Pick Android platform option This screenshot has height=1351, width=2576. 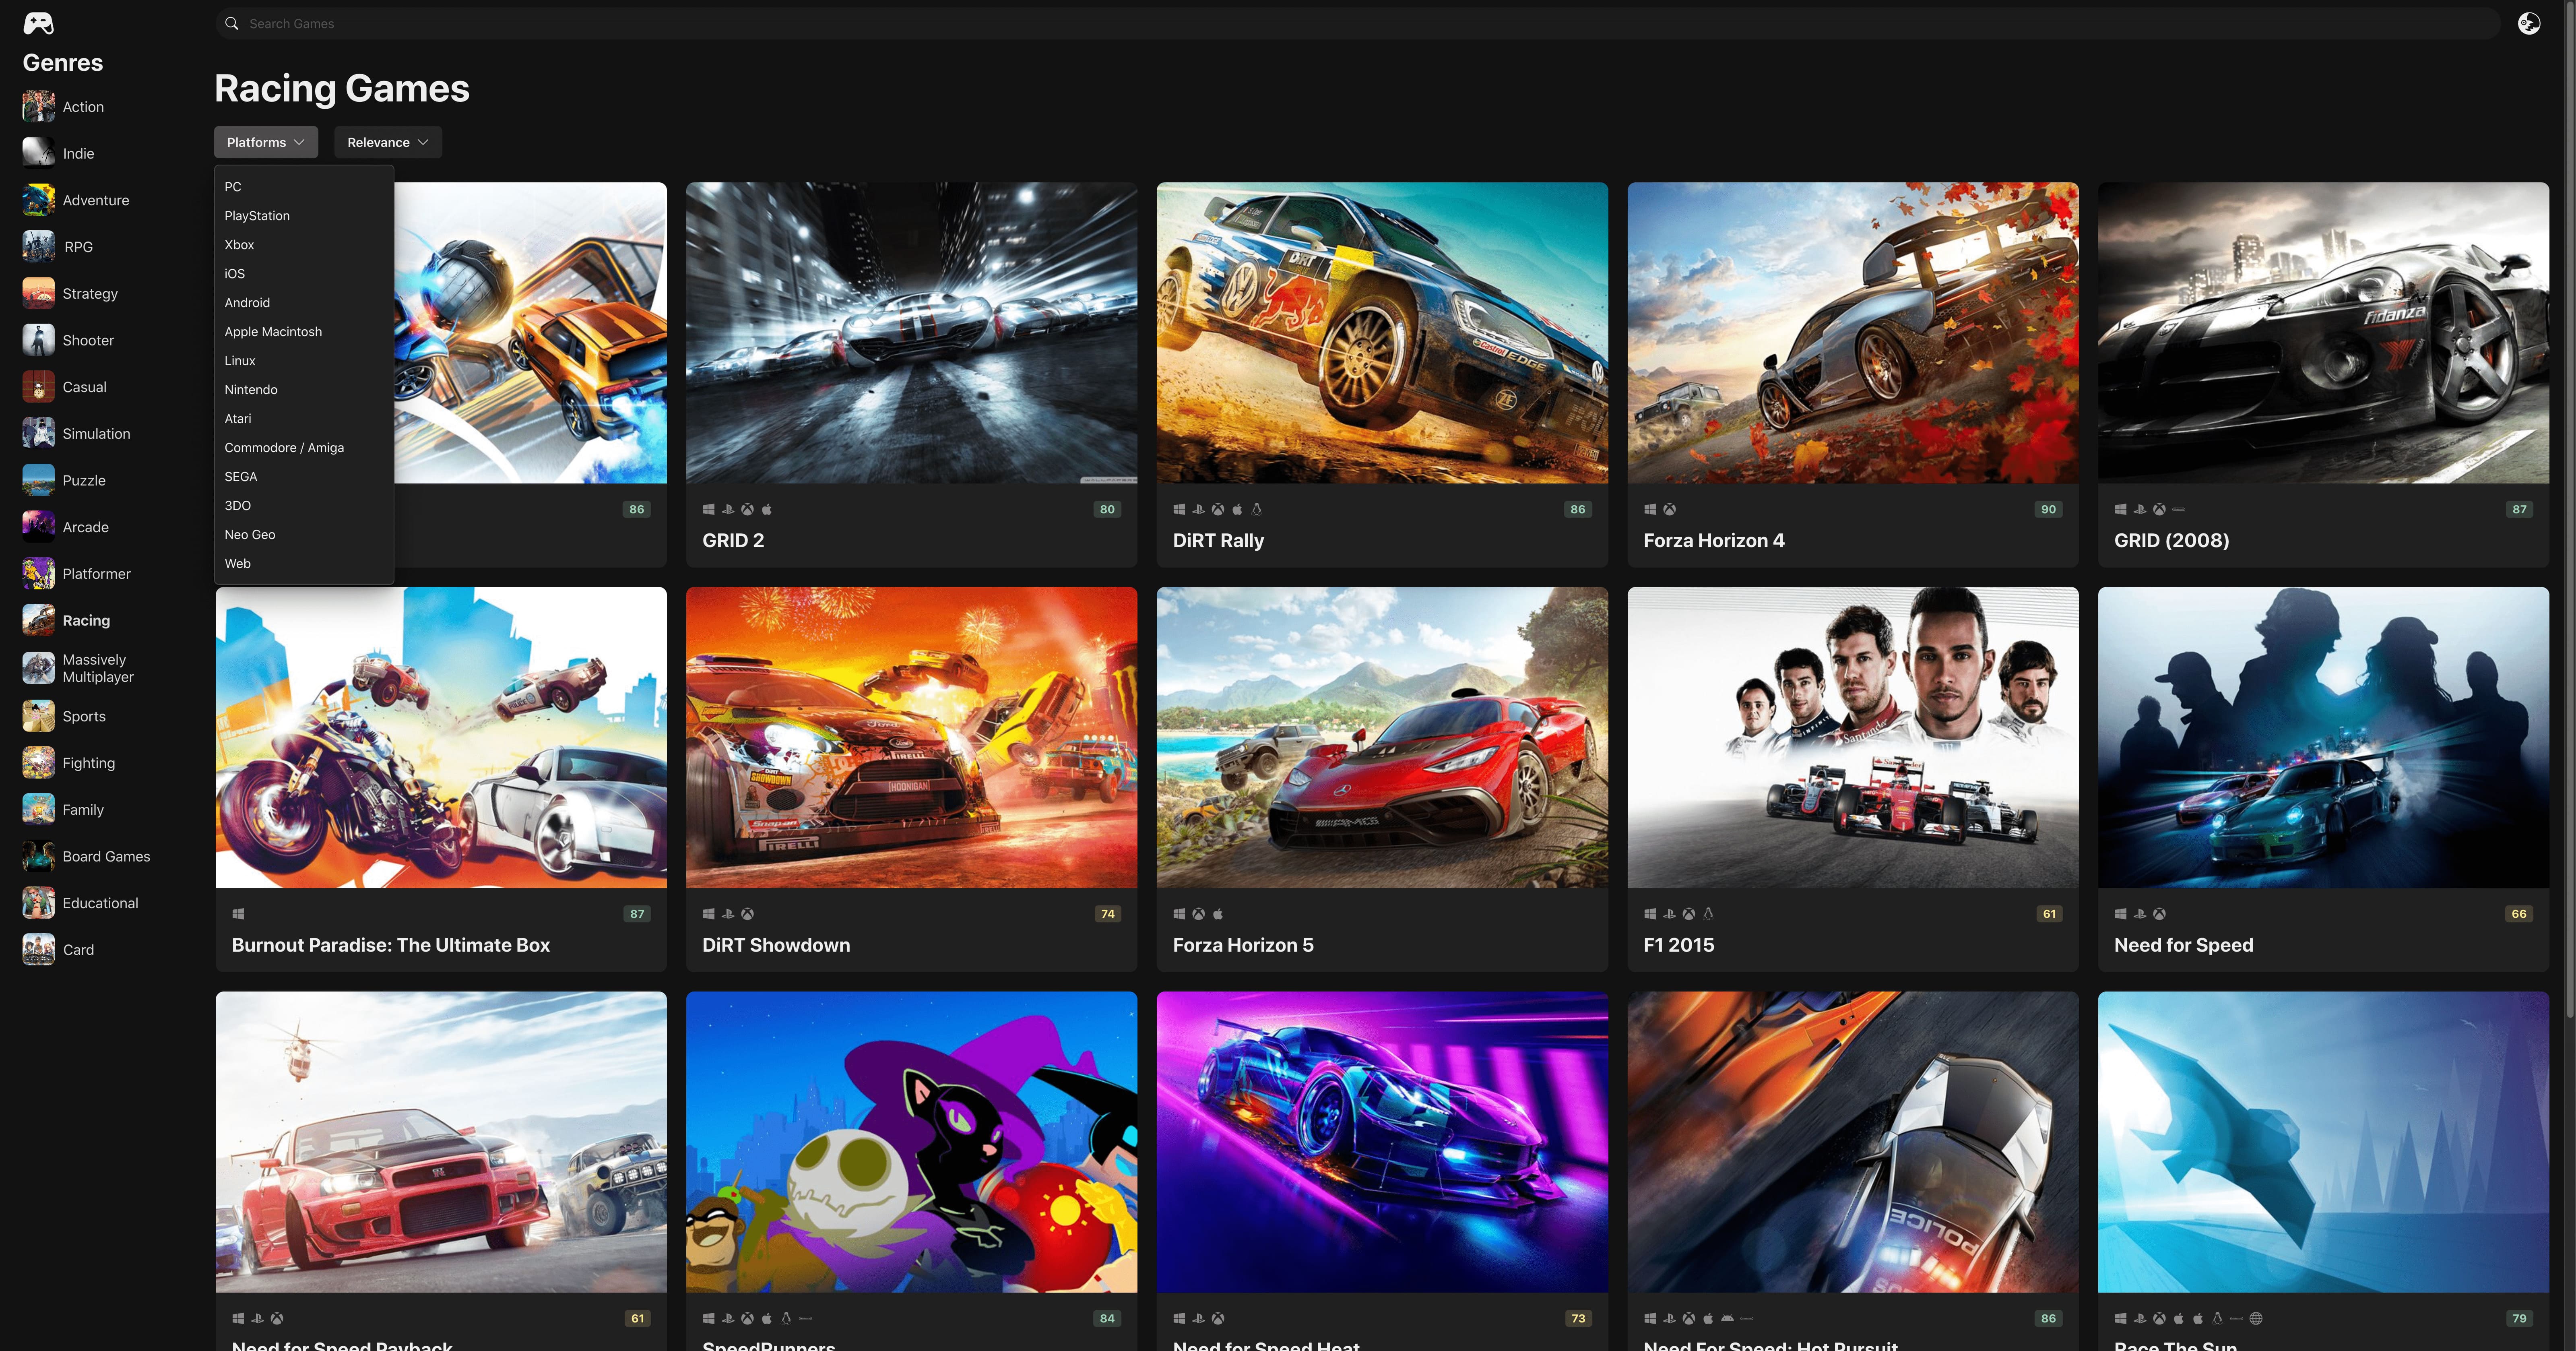tap(304, 303)
